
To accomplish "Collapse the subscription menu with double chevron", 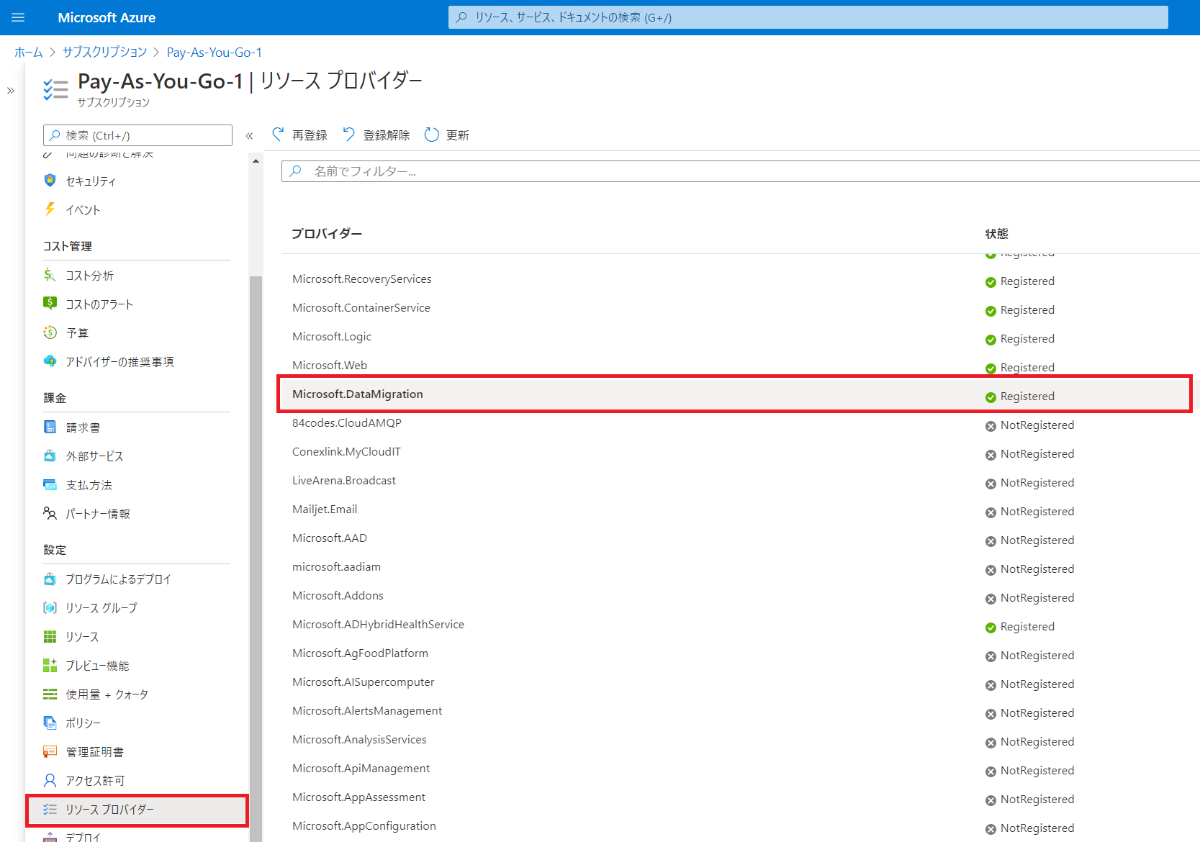I will pyautogui.click(x=249, y=136).
